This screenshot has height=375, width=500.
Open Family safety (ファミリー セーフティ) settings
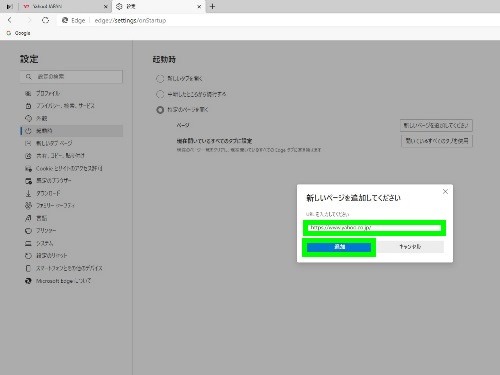(x=50, y=206)
